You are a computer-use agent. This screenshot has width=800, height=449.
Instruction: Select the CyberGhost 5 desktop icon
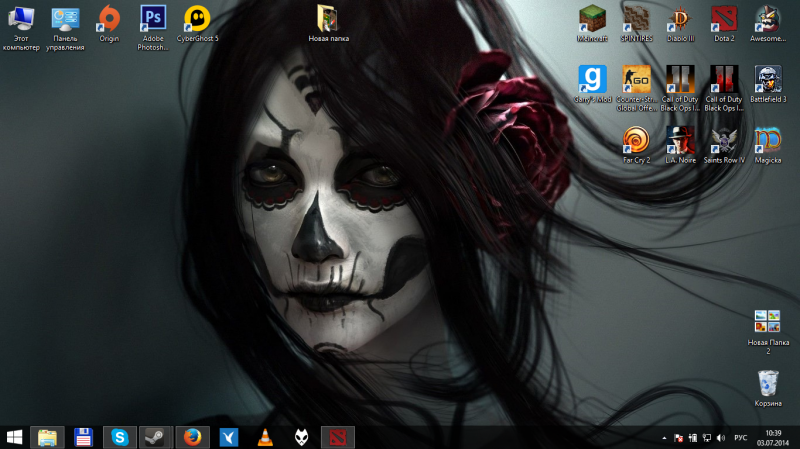tap(197, 24)
